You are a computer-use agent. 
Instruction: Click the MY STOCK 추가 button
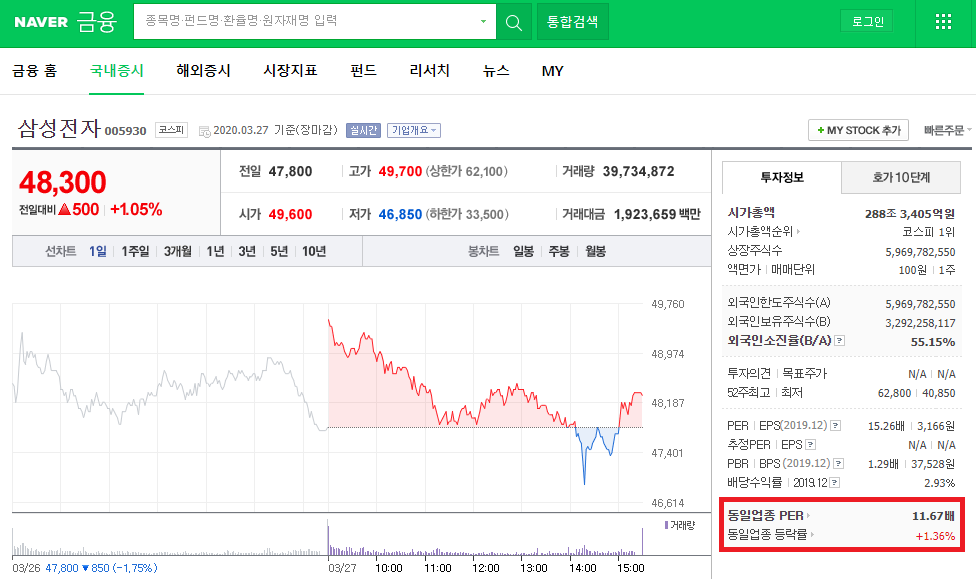[x=858, y=130]
